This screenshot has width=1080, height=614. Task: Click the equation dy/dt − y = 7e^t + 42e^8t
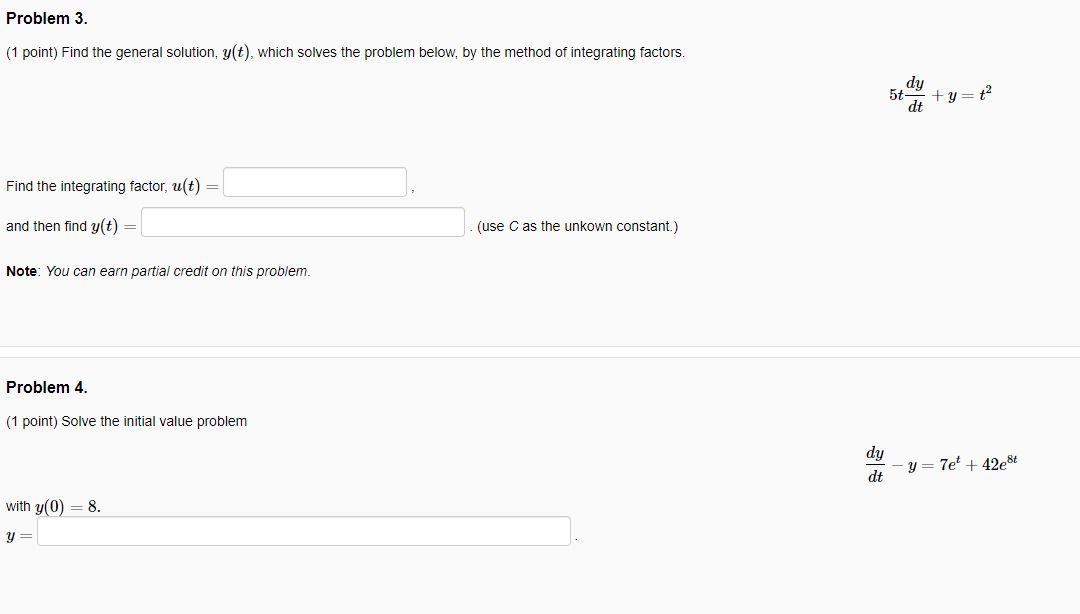pyautogui.click(x=942, y=464)
